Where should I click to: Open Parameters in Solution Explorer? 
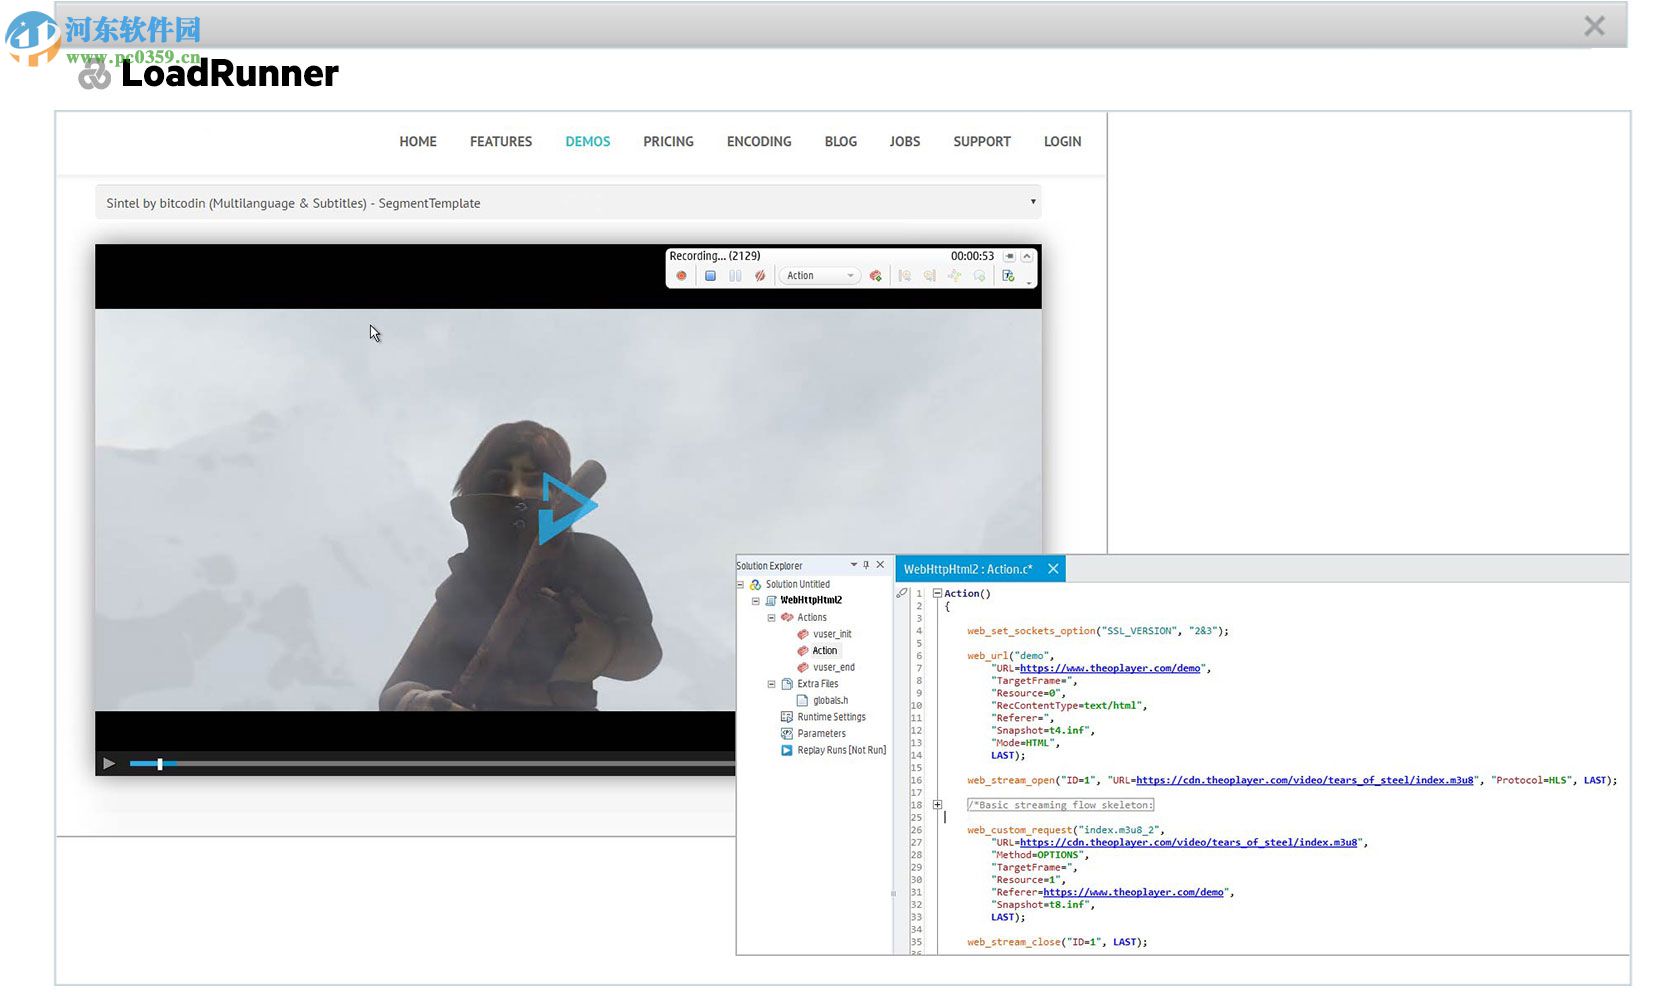click(x=822, y=734)
